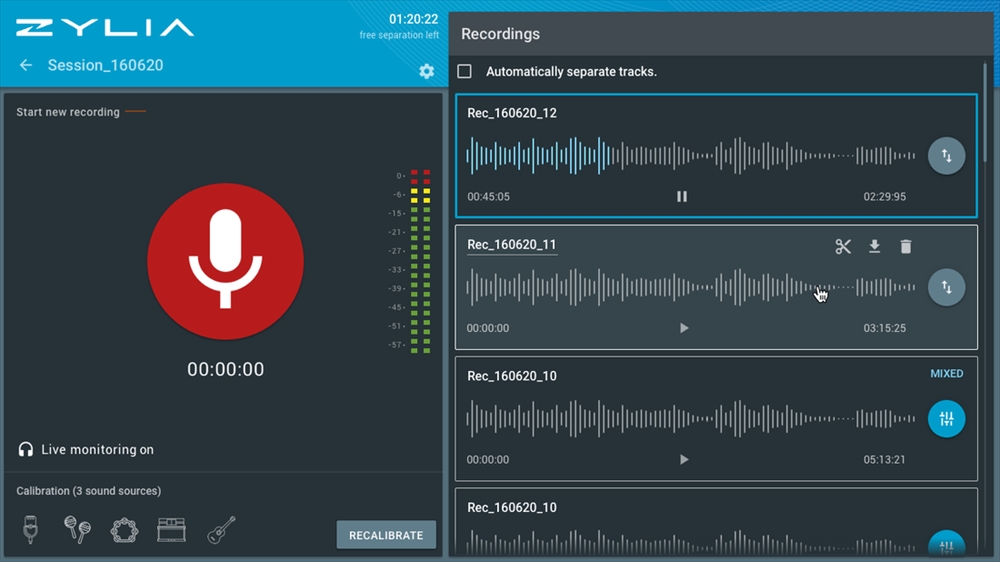Click the scissors trim icon on Rec_160620_11
1000x562 pixels.
click(x=843, y=246)
